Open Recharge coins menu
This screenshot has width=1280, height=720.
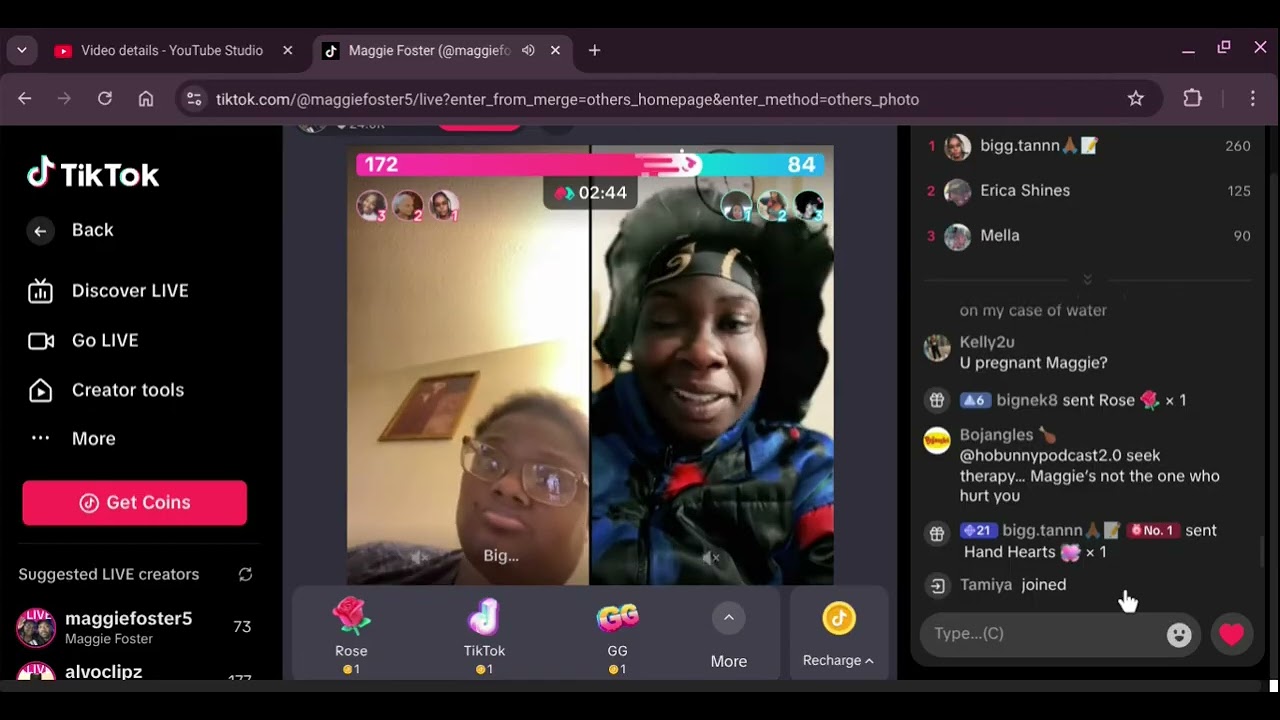tap(838, 634)
